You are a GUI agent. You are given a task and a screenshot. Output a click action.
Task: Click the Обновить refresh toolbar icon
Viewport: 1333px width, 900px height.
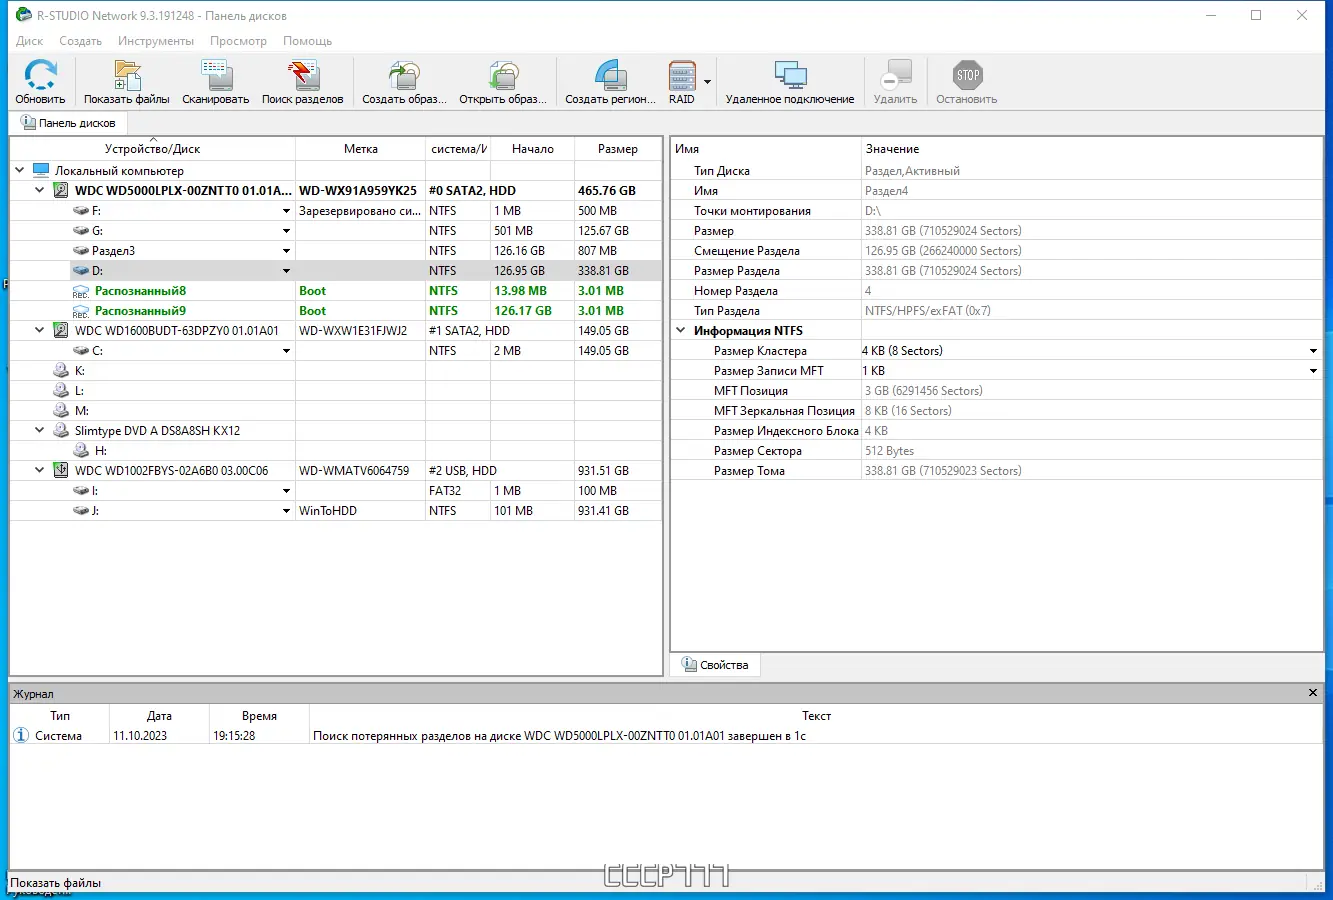pyautogui.click(x=40, y=76)
